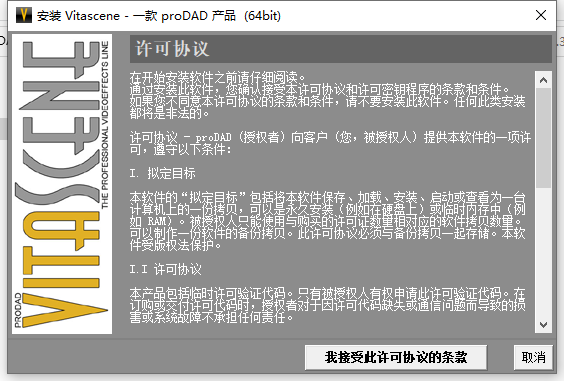Click the paragraph starting '在开始安装软件之前'
Viewport: 564px width, 381px height.
pyautogui.click(x=327, y=95)
